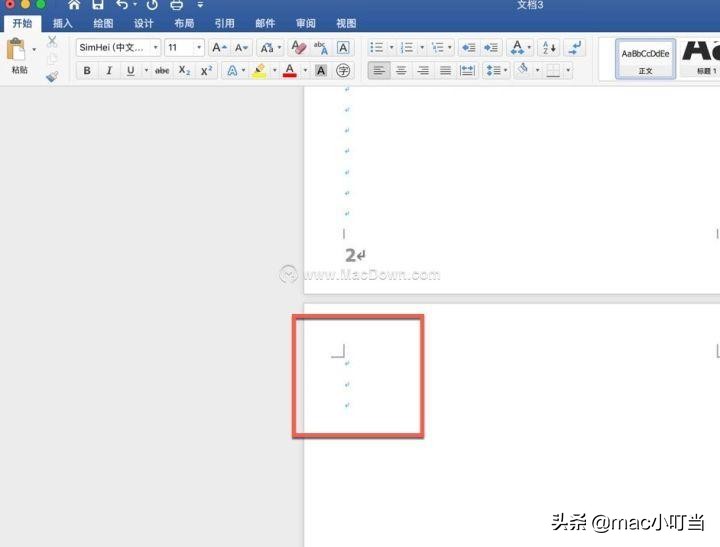Toggle character shading A button
Screen dimensions: 720x547
321,71
